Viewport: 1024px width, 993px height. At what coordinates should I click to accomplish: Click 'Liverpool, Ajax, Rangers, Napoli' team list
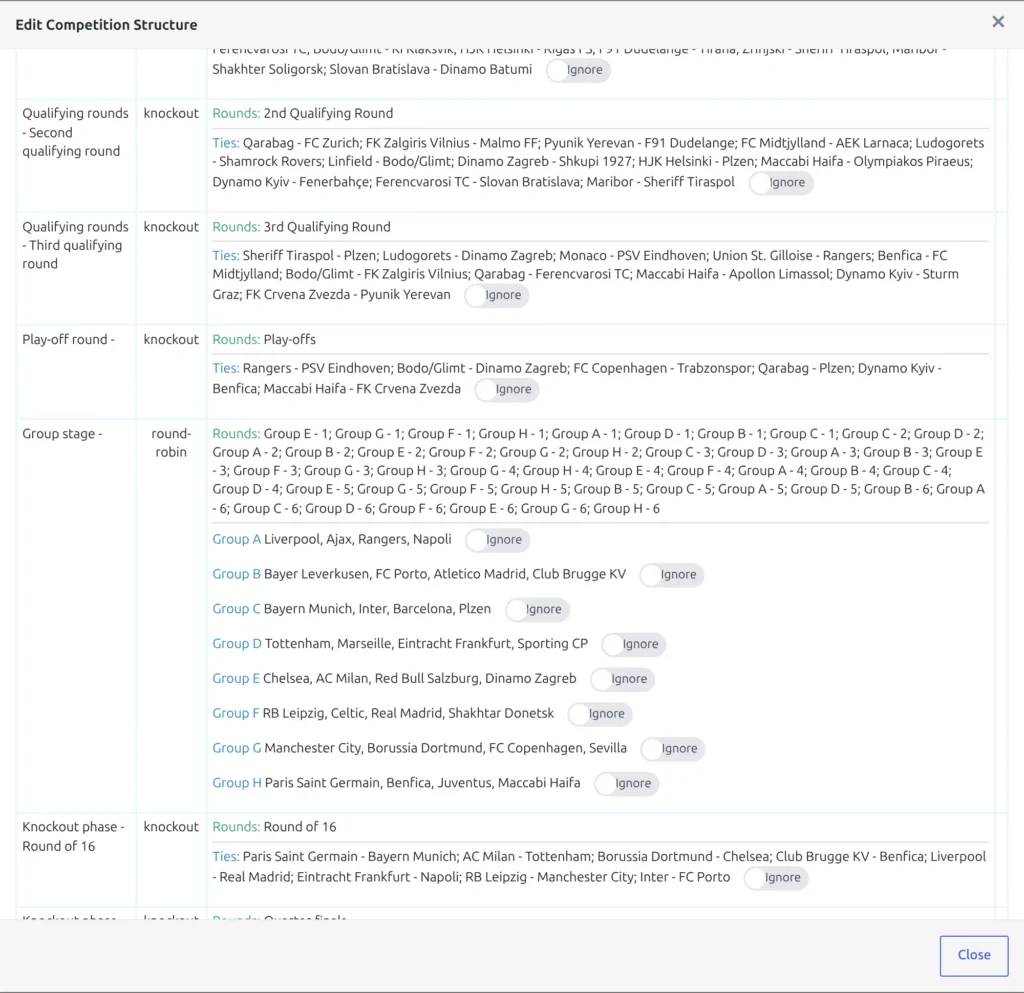[x=357, y=539]
